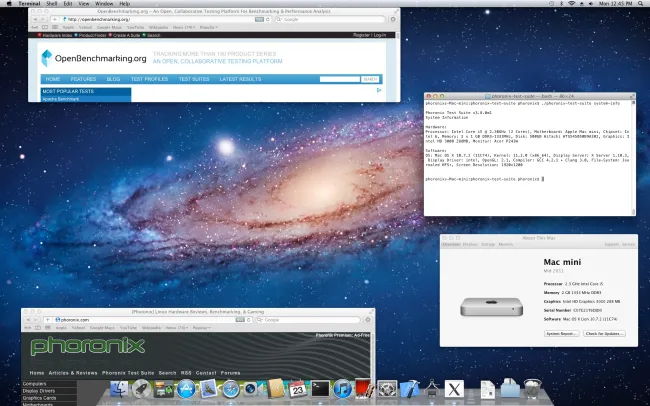Expand Popular bookmark dropdown in Phoronix window
This screenshot has width=650, height=406.
click(201, 328)
